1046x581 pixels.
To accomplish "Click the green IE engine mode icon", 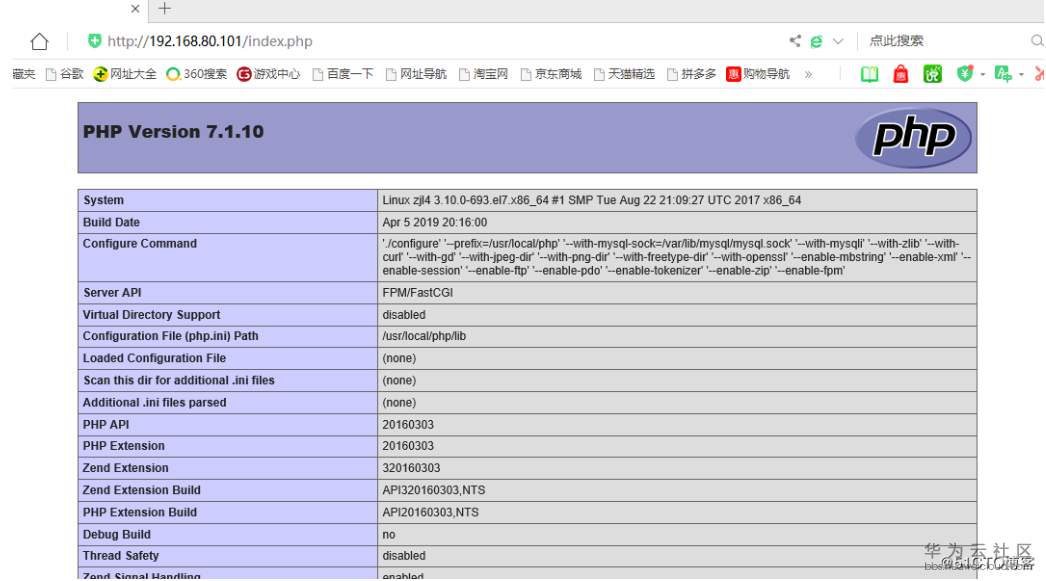I will (x=816, y=41).
